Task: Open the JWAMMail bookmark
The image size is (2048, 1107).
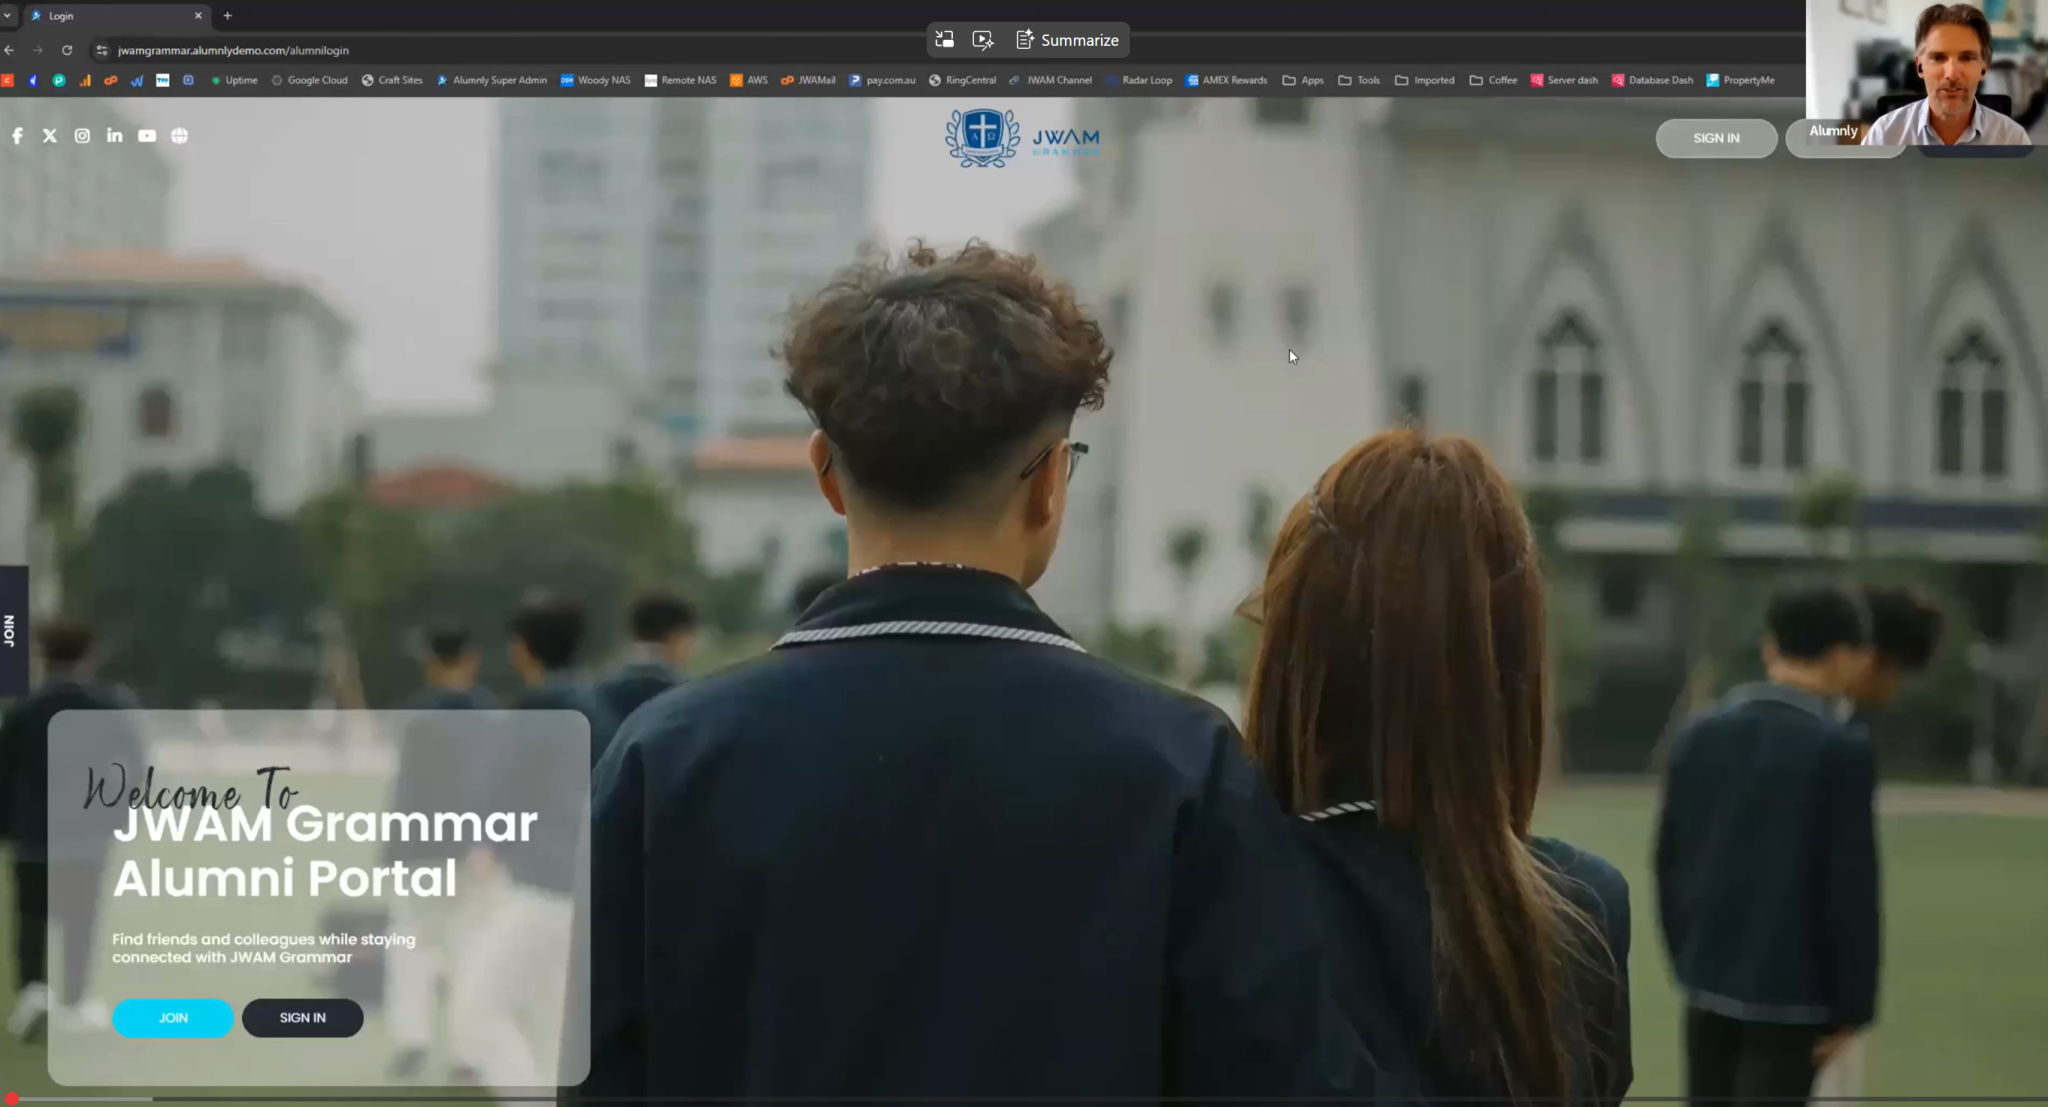Action: click(808, 80)
